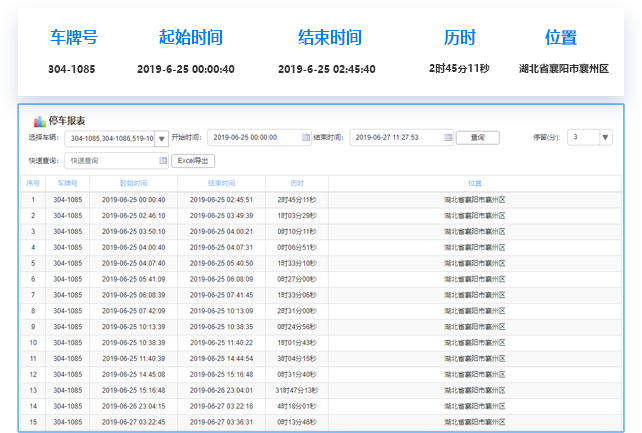Click the large 历时 heading in summary card
This screenshot has width=642, height=433.
(459, 37)
